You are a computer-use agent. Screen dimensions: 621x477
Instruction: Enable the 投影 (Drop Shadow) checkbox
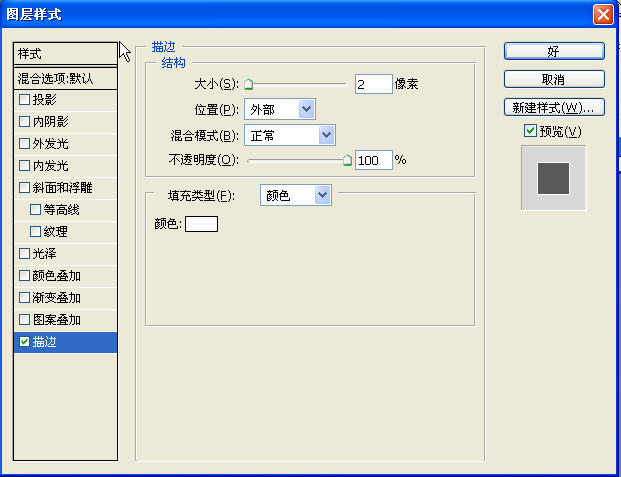[x=25, y=100]
